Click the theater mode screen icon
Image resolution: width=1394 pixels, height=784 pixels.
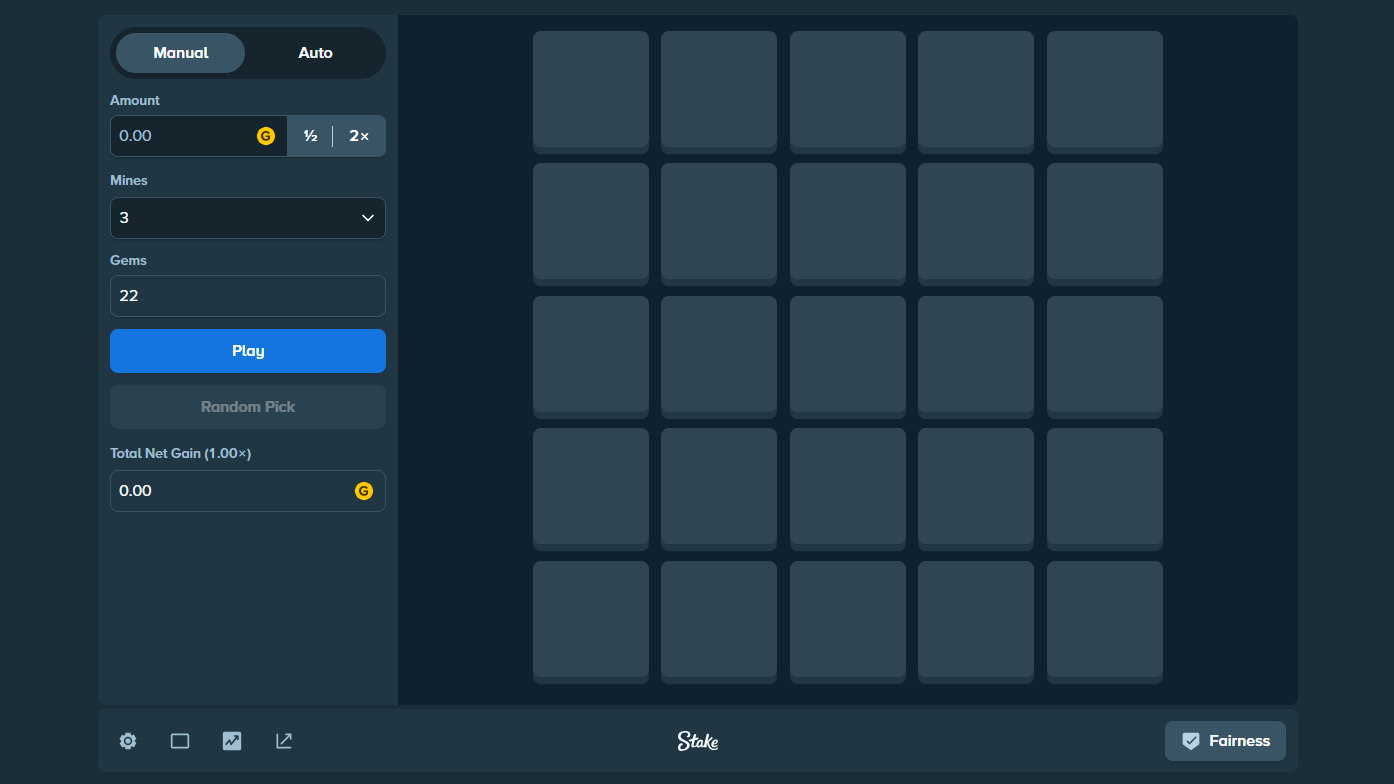tap(179, 740)
